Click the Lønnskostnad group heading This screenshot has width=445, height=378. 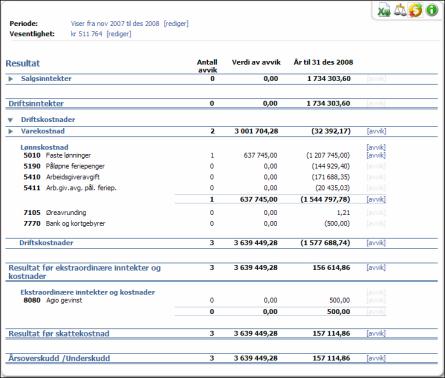coord(44,147)
